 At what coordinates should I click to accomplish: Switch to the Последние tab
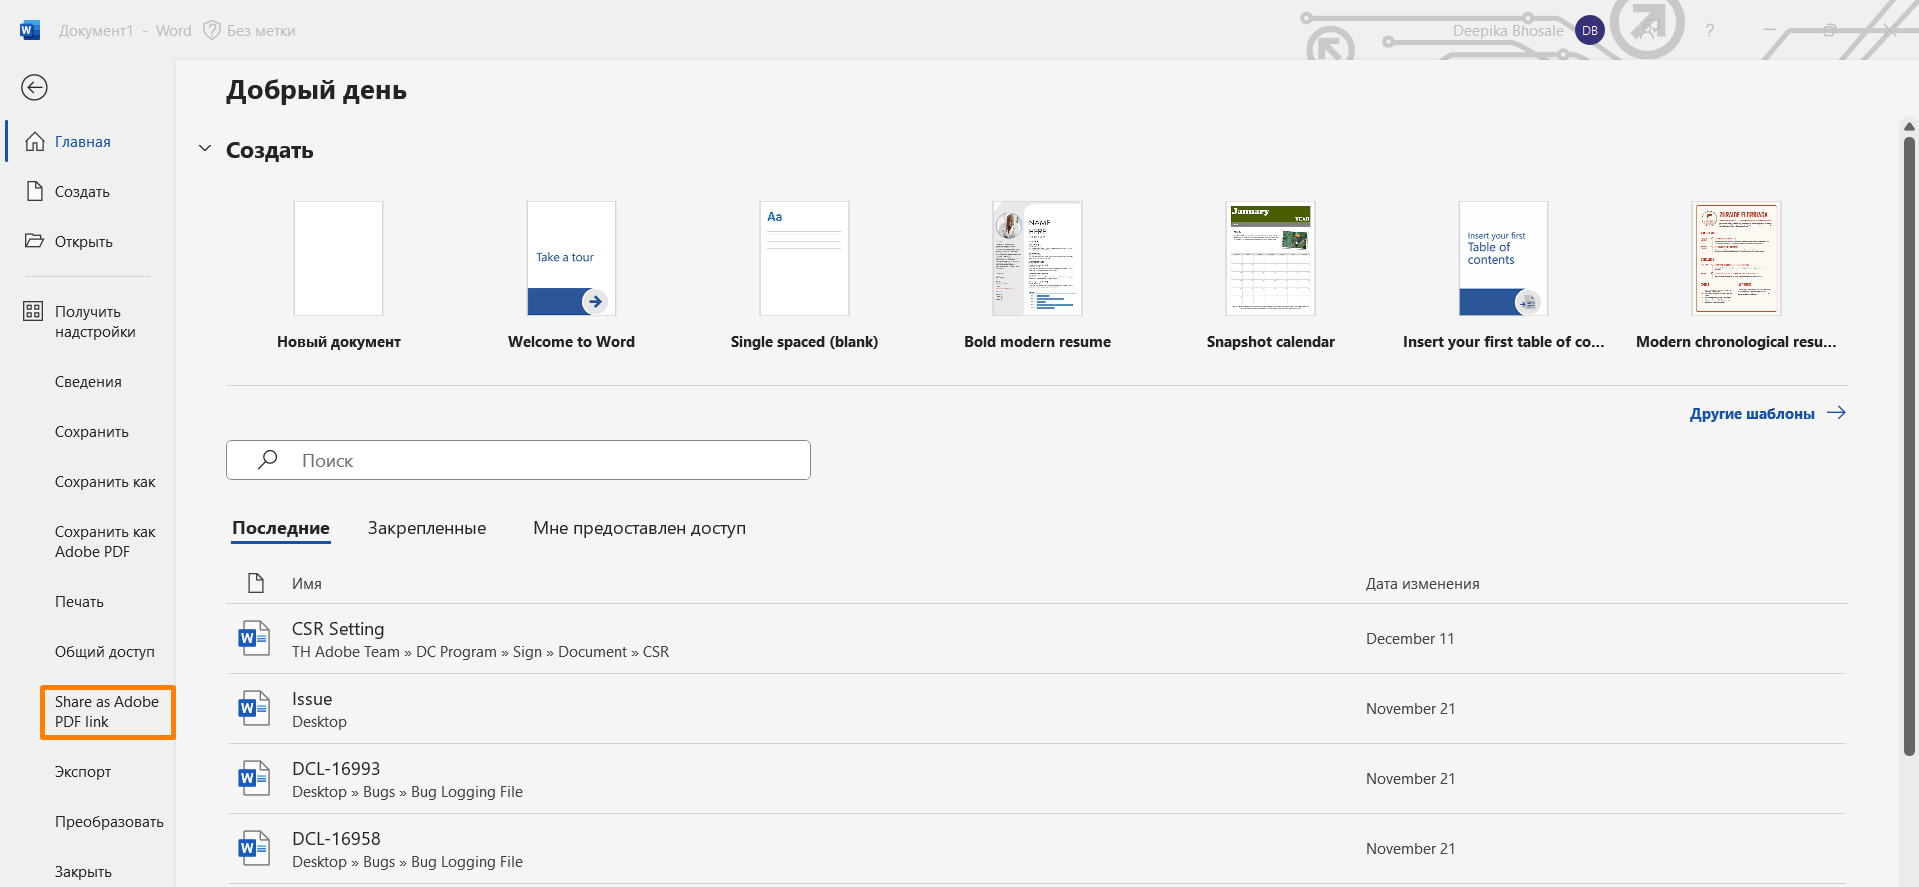coord(281,528)
